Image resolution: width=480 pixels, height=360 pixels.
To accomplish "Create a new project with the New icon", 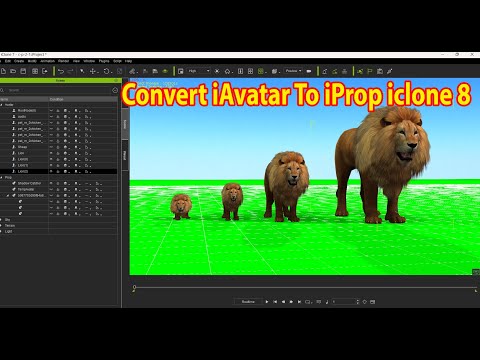I will pyautogui.click(x=3, y=71).
